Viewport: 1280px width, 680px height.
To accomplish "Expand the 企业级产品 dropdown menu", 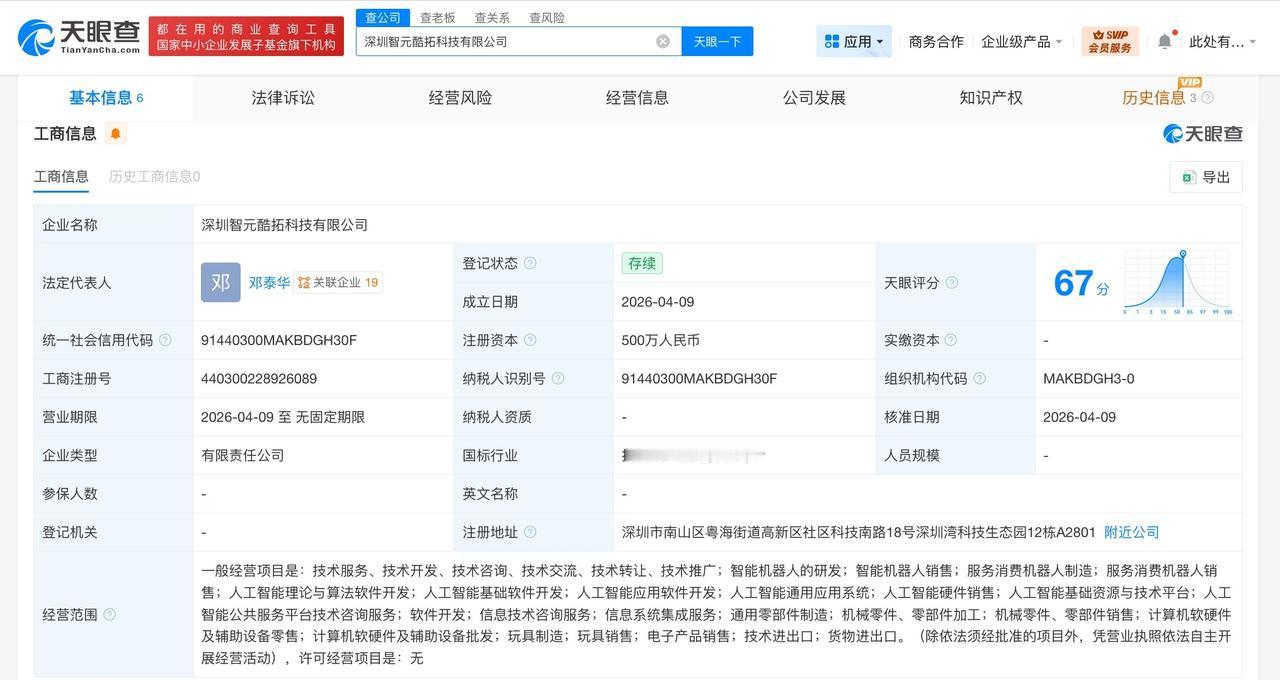I will [1021, 41].
